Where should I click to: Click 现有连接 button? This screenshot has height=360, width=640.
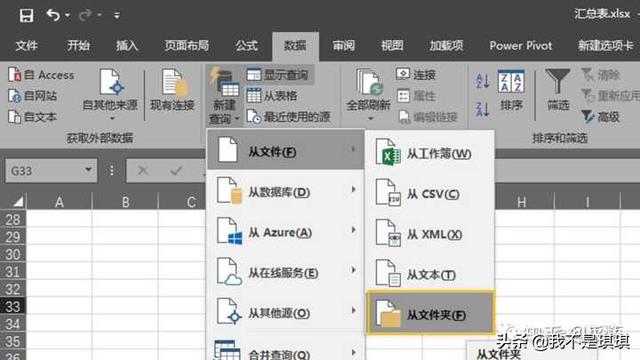click(x=172, y=90)
